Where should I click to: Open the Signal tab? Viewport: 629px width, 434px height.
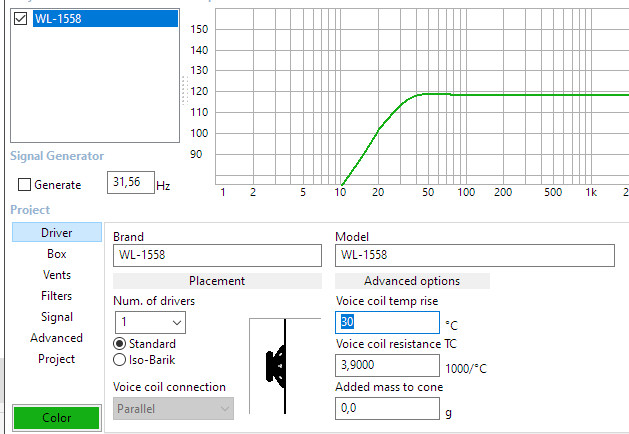[x=57, y=317]
